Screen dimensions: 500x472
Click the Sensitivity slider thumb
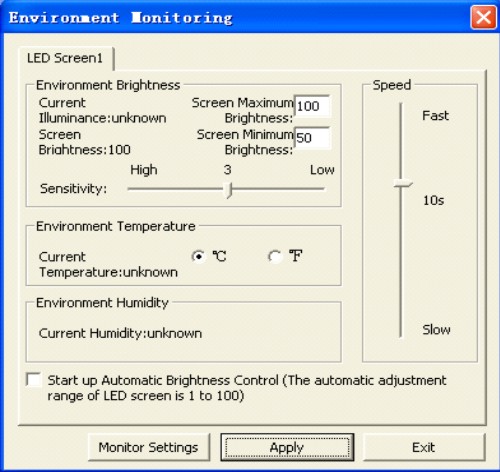pos(228,190)
